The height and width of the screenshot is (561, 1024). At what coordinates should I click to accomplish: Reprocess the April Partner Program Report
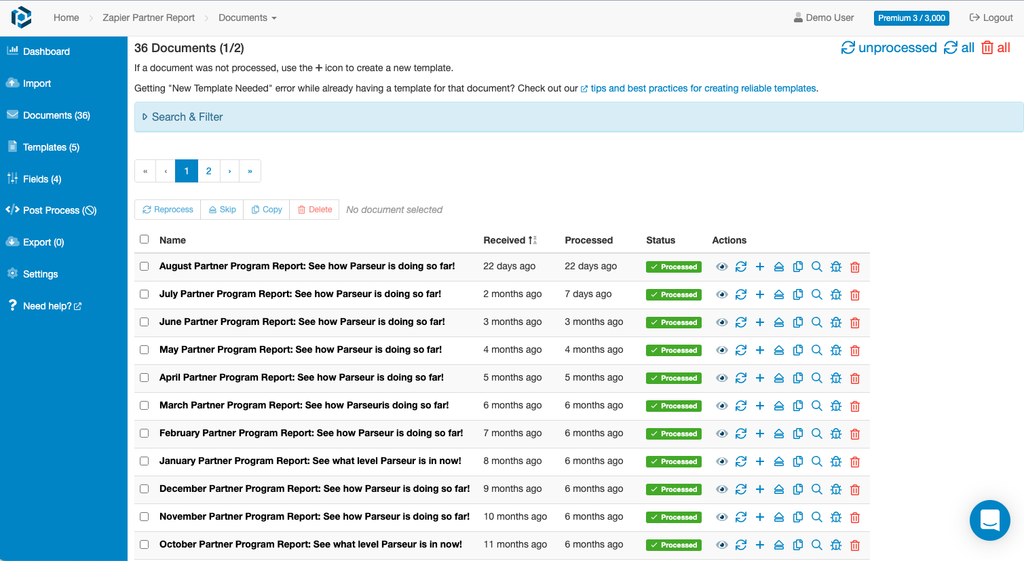coord(741,378)
